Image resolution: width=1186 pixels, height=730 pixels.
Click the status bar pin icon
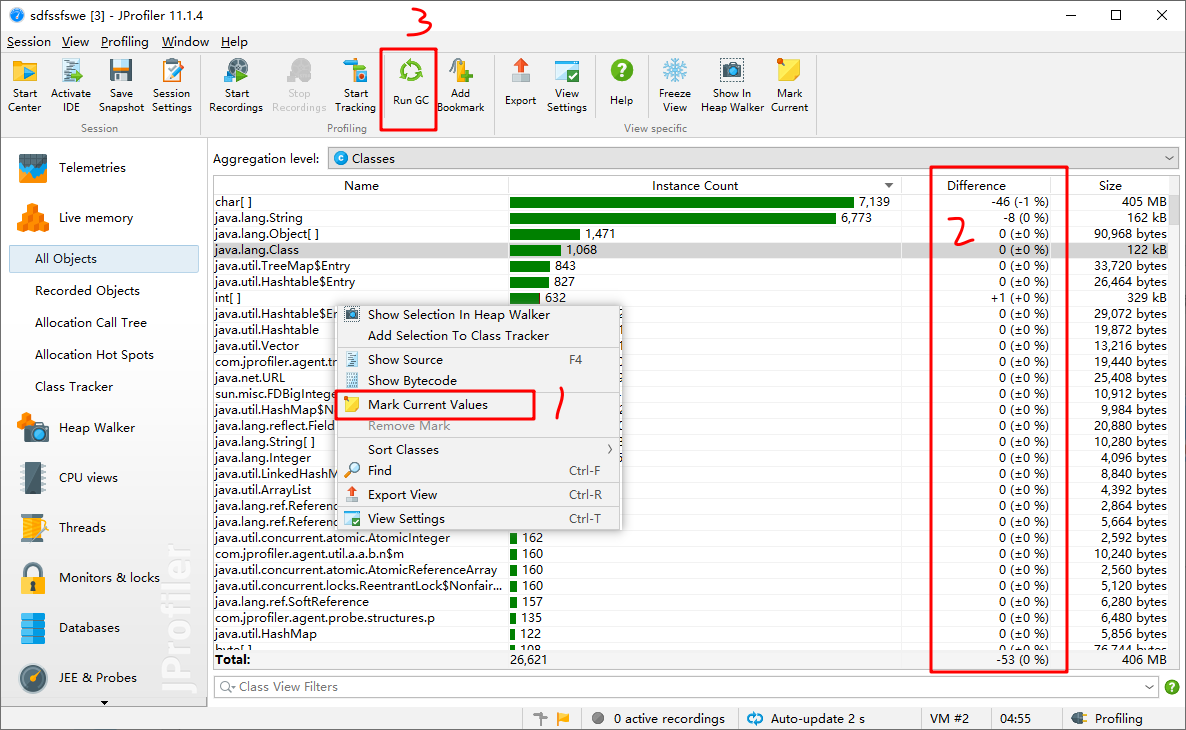tap(540, 719)
